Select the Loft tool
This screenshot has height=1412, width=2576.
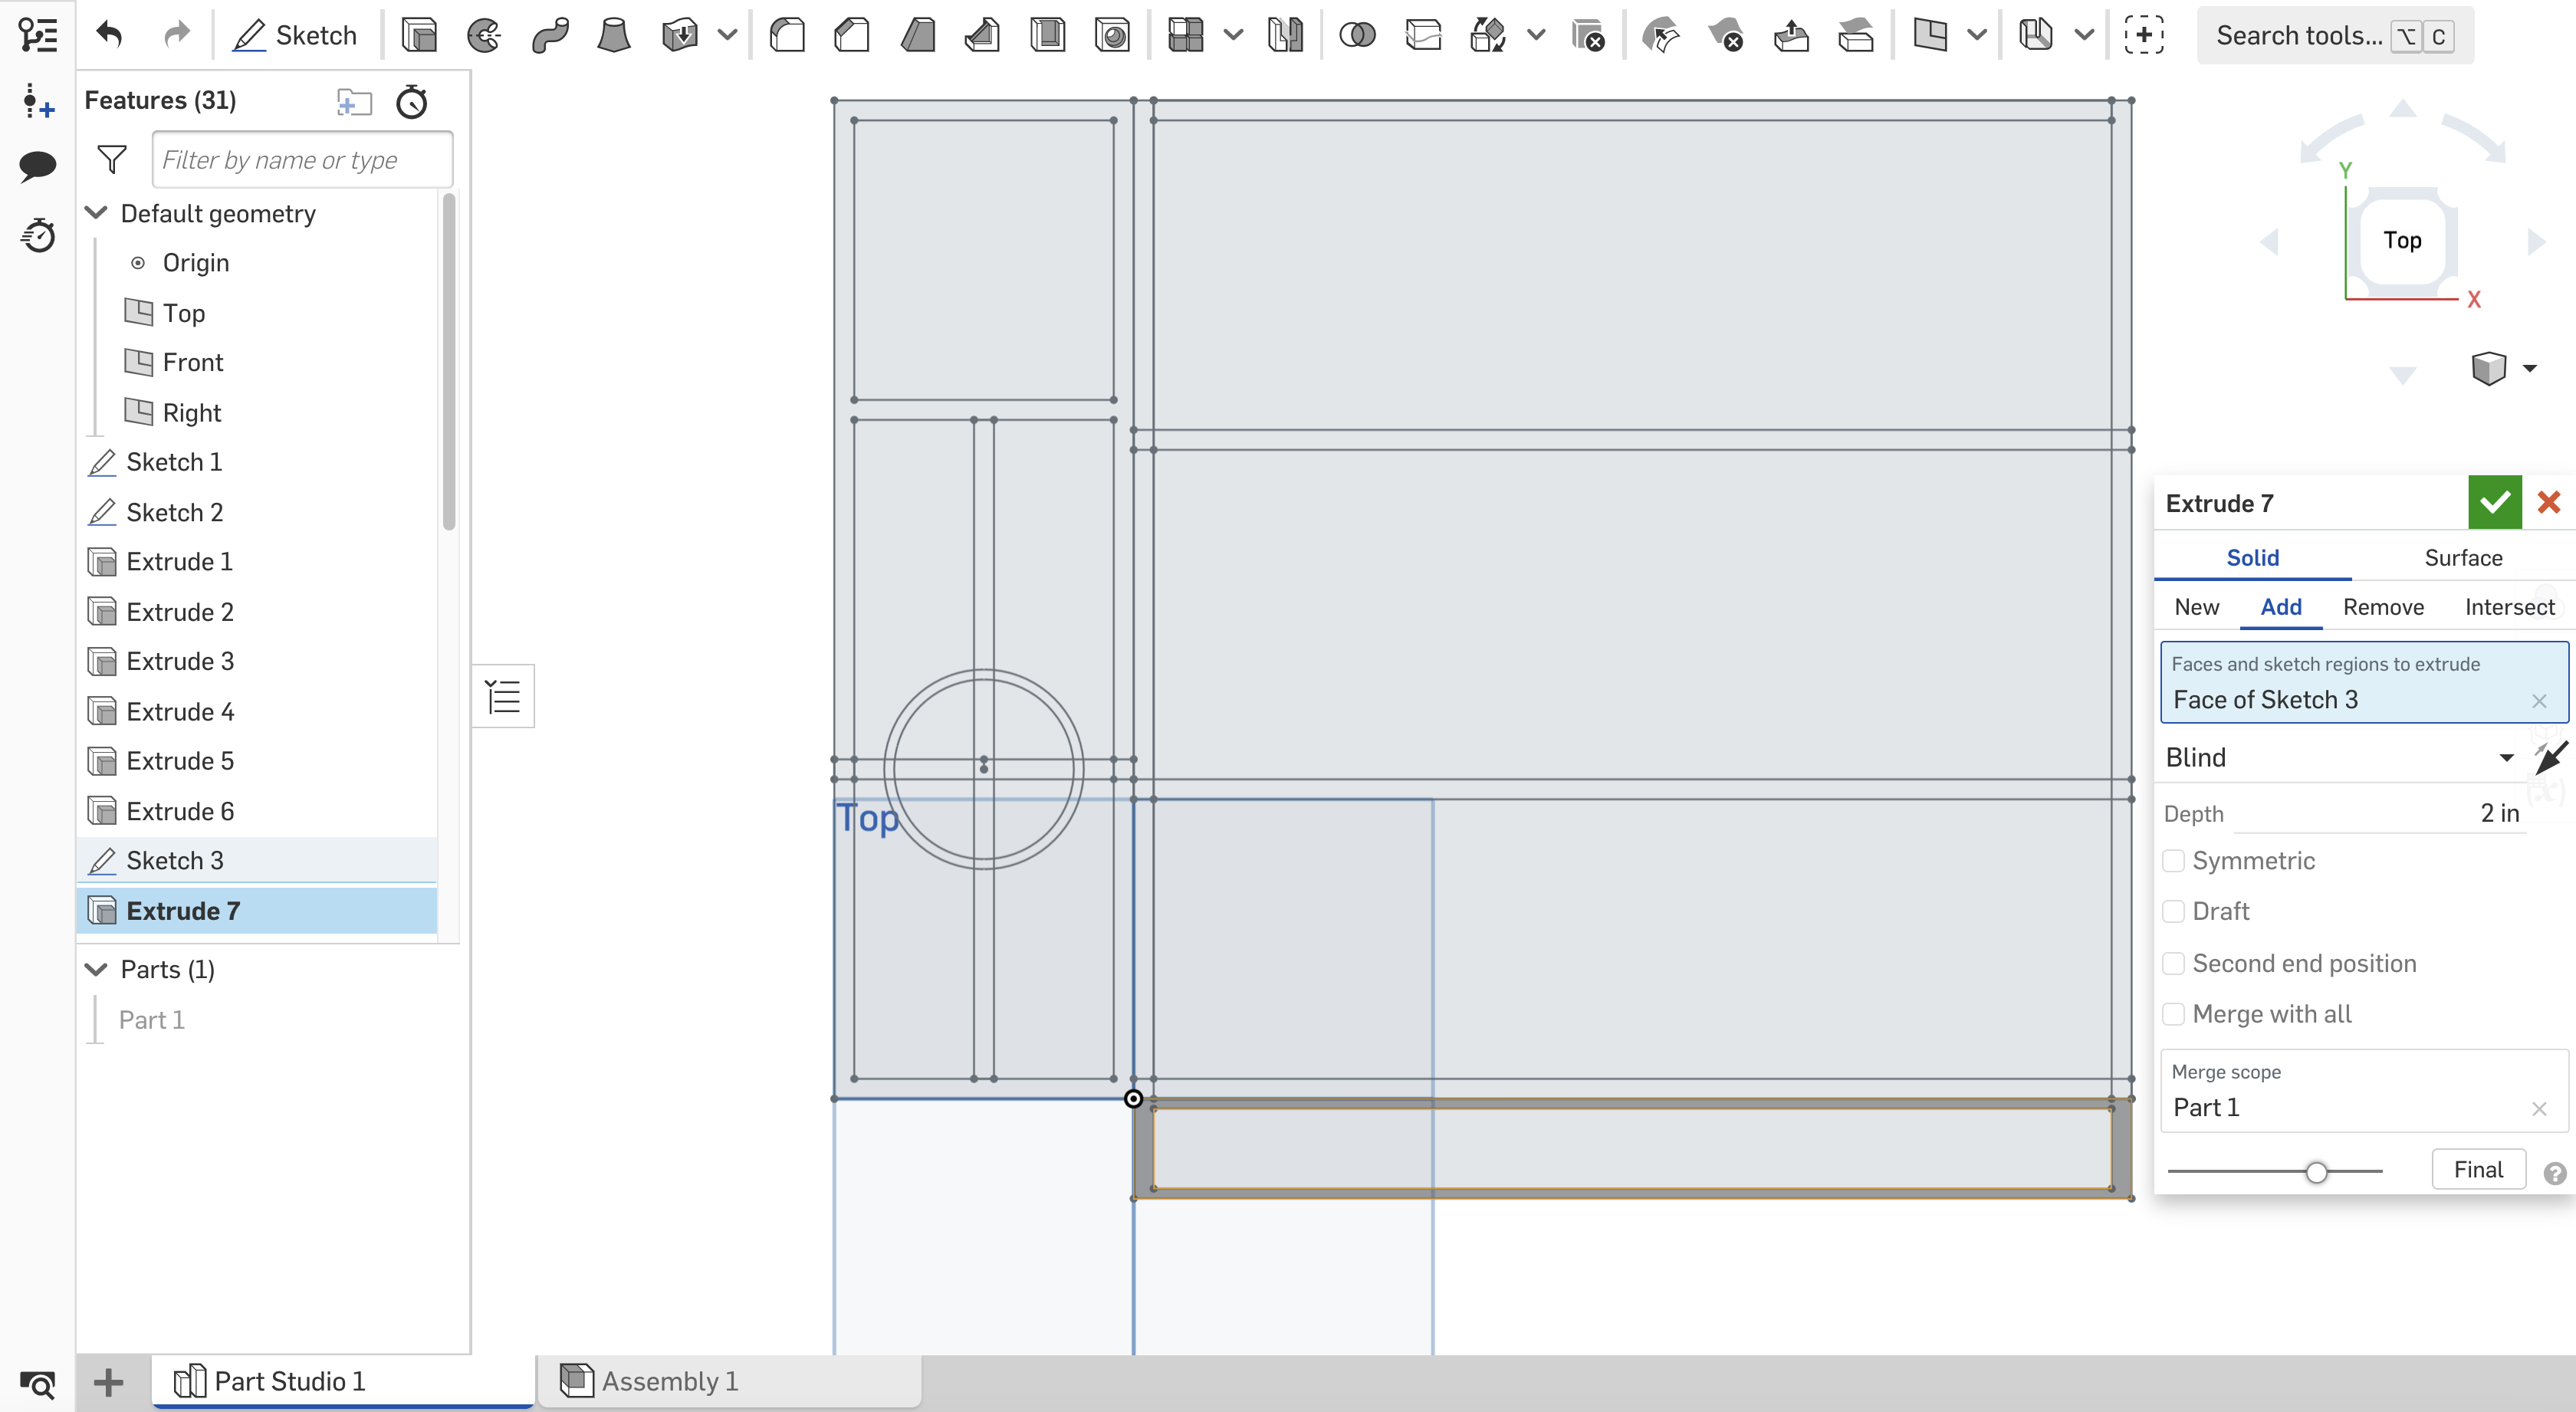click(x=614, y=34)
